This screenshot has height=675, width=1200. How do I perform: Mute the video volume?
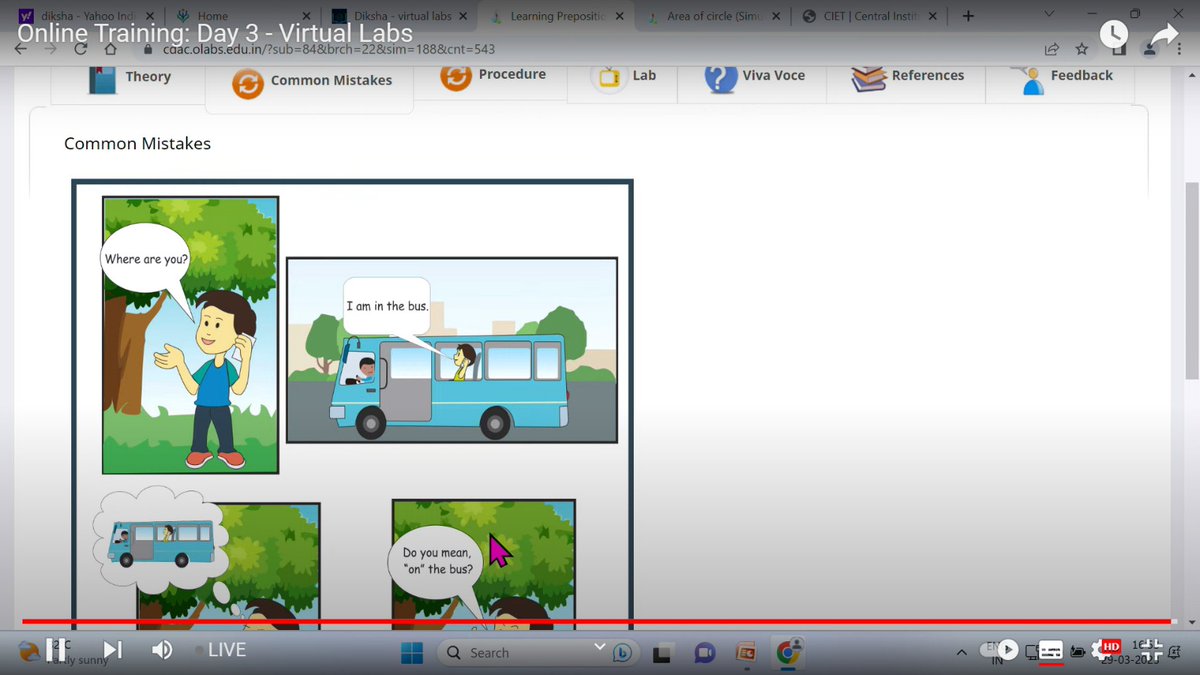(x=162, y=649)
